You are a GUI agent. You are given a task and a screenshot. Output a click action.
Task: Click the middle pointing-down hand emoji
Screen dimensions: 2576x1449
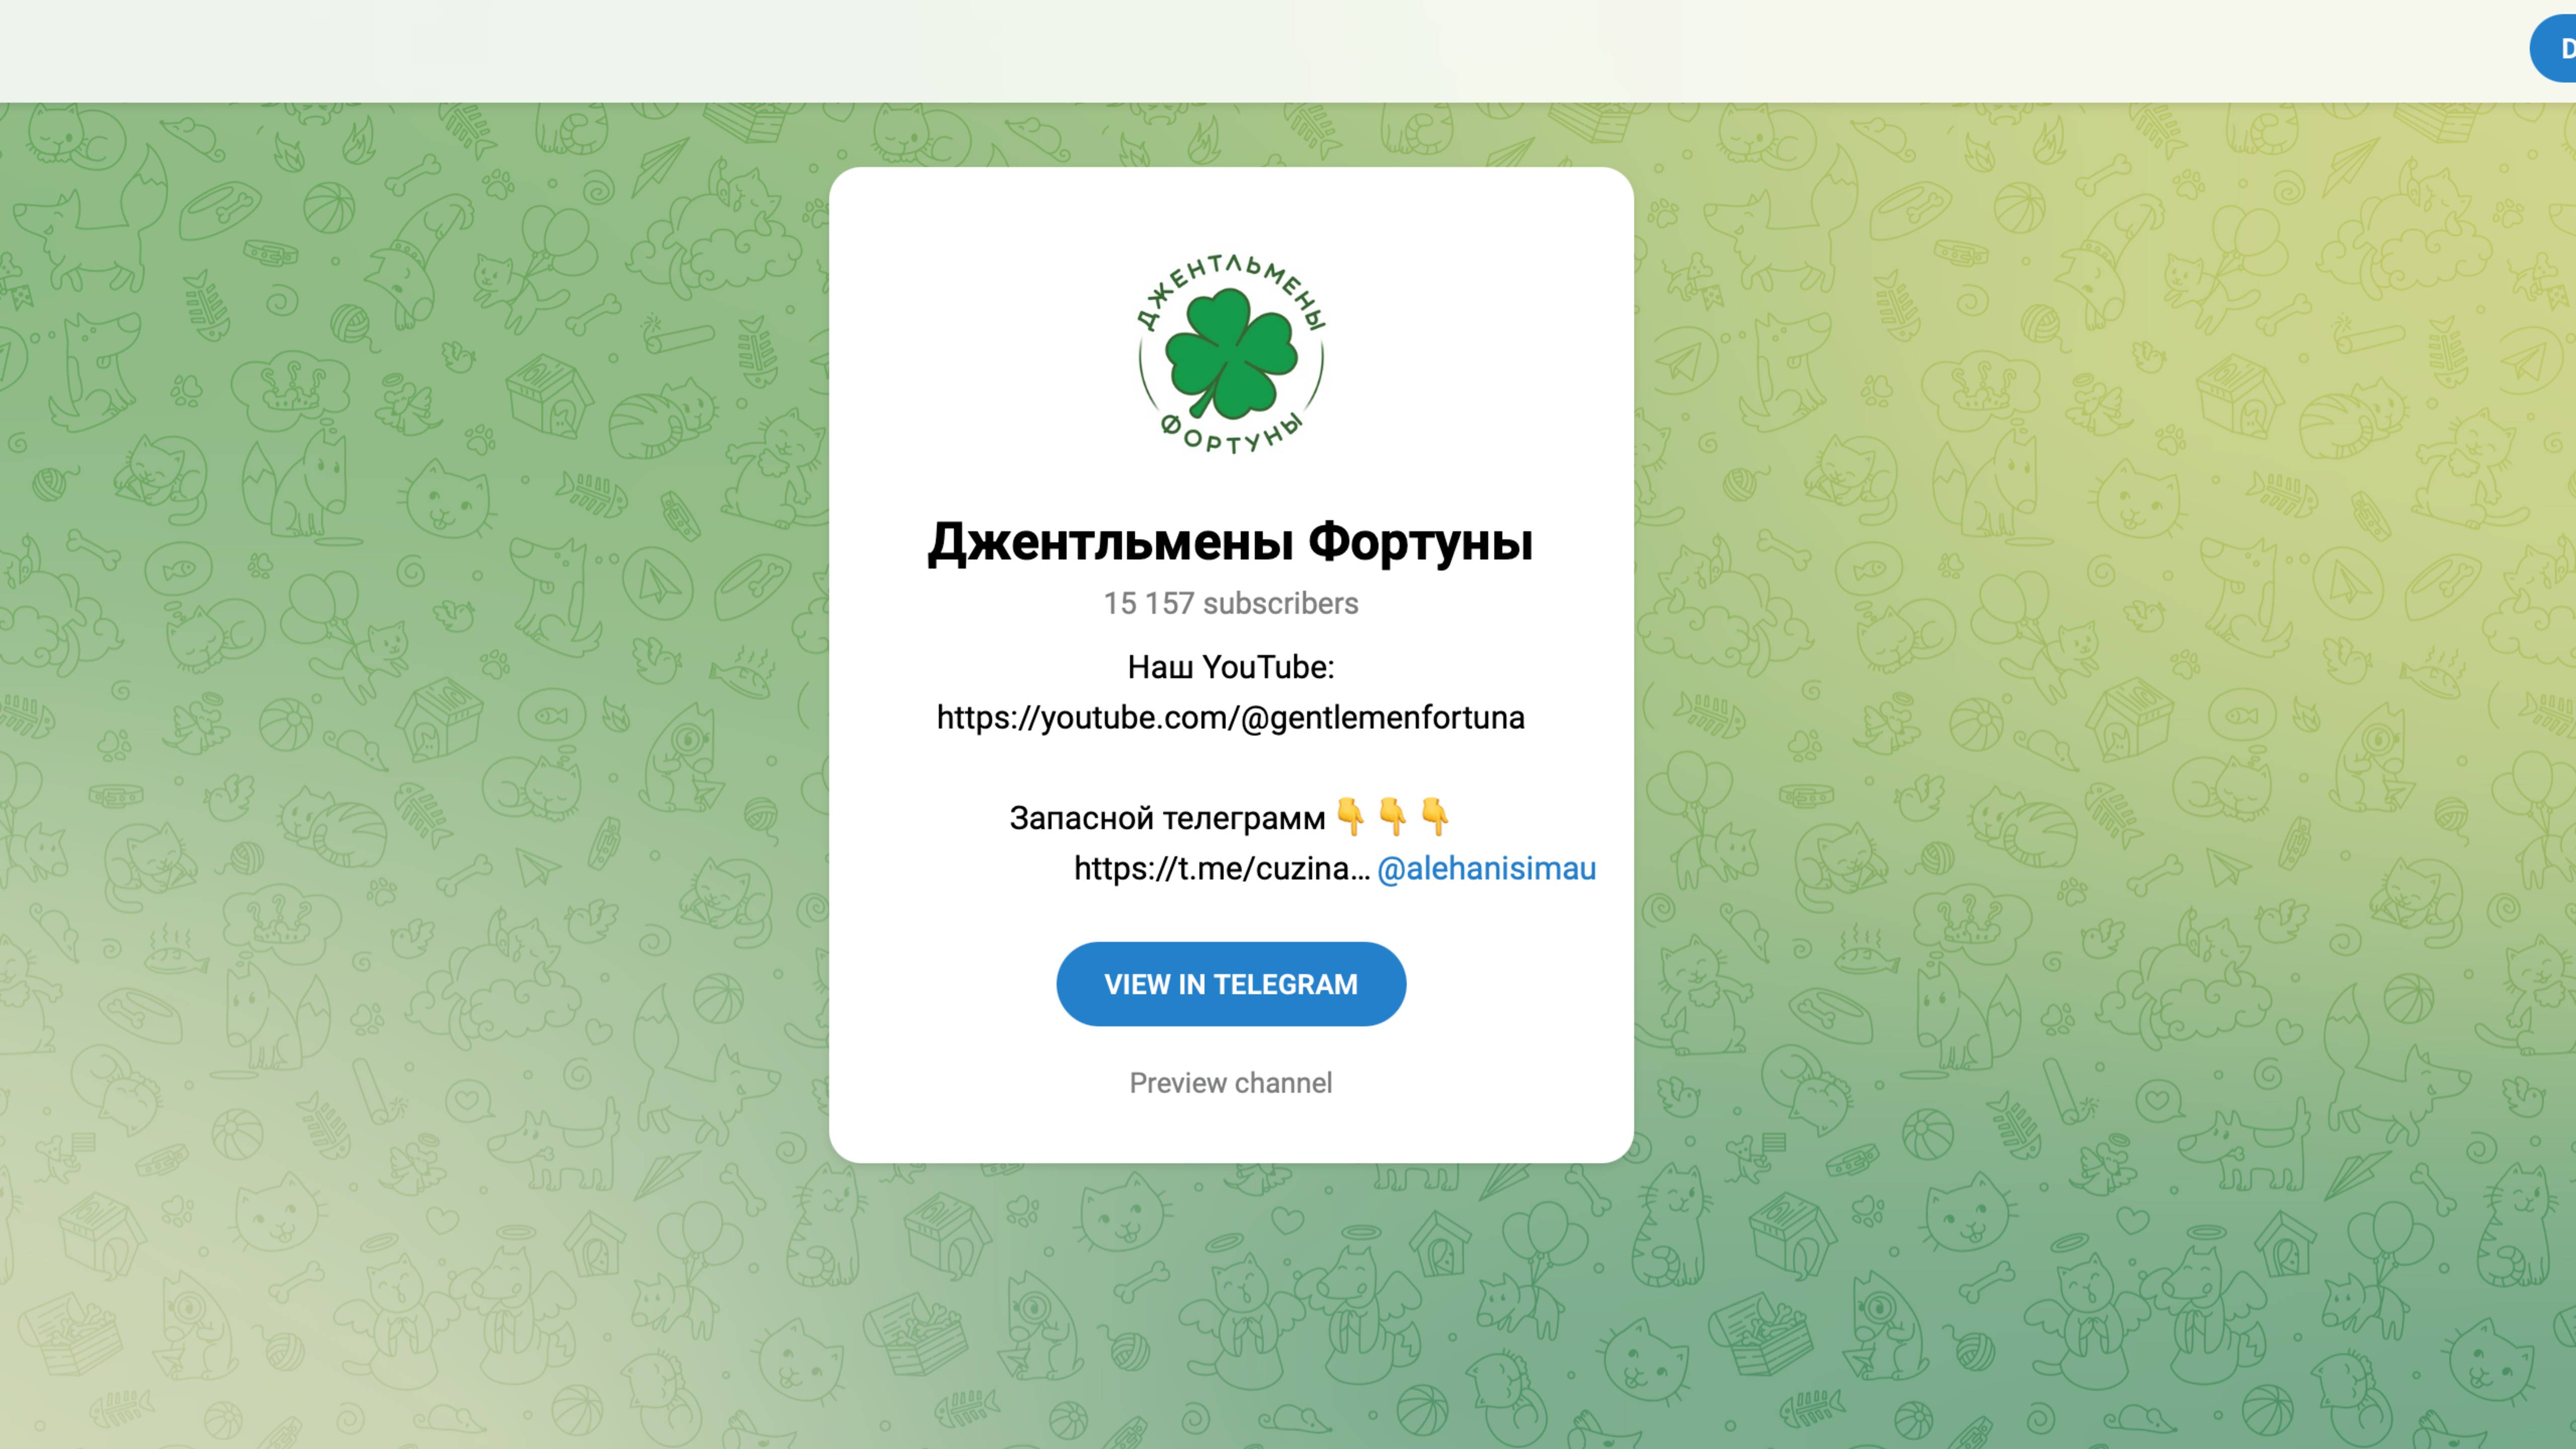tap(1392, 817)
